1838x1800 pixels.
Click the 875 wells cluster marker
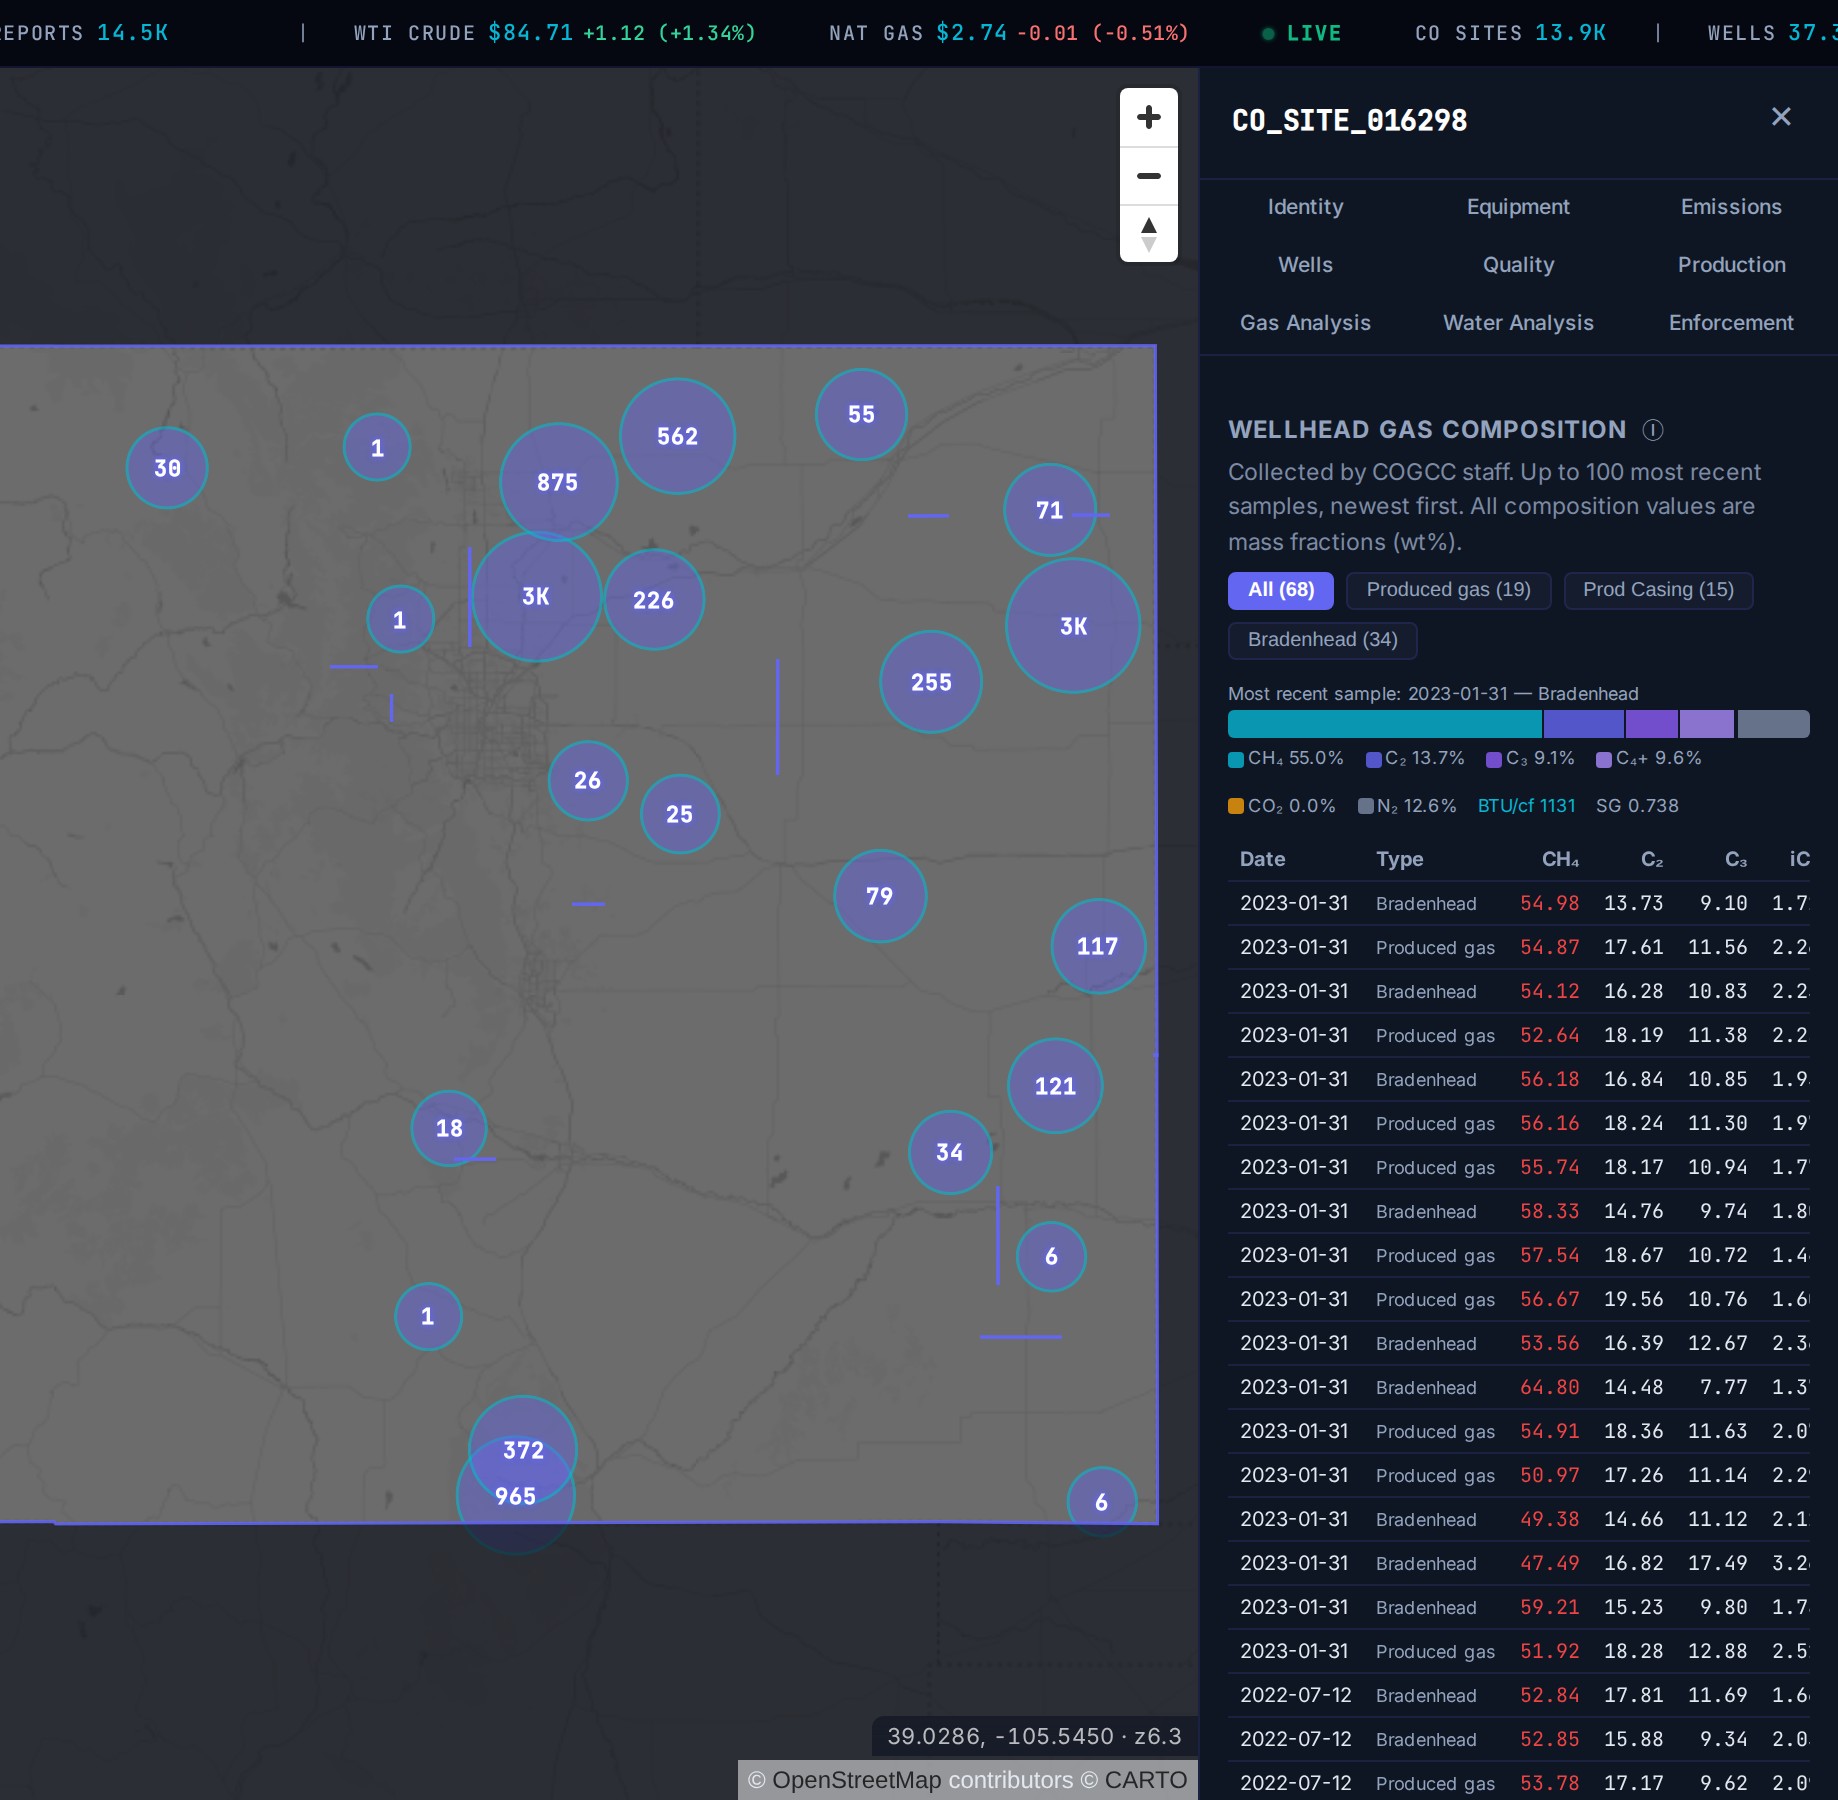pyautogui.click(x=558, y=482)
